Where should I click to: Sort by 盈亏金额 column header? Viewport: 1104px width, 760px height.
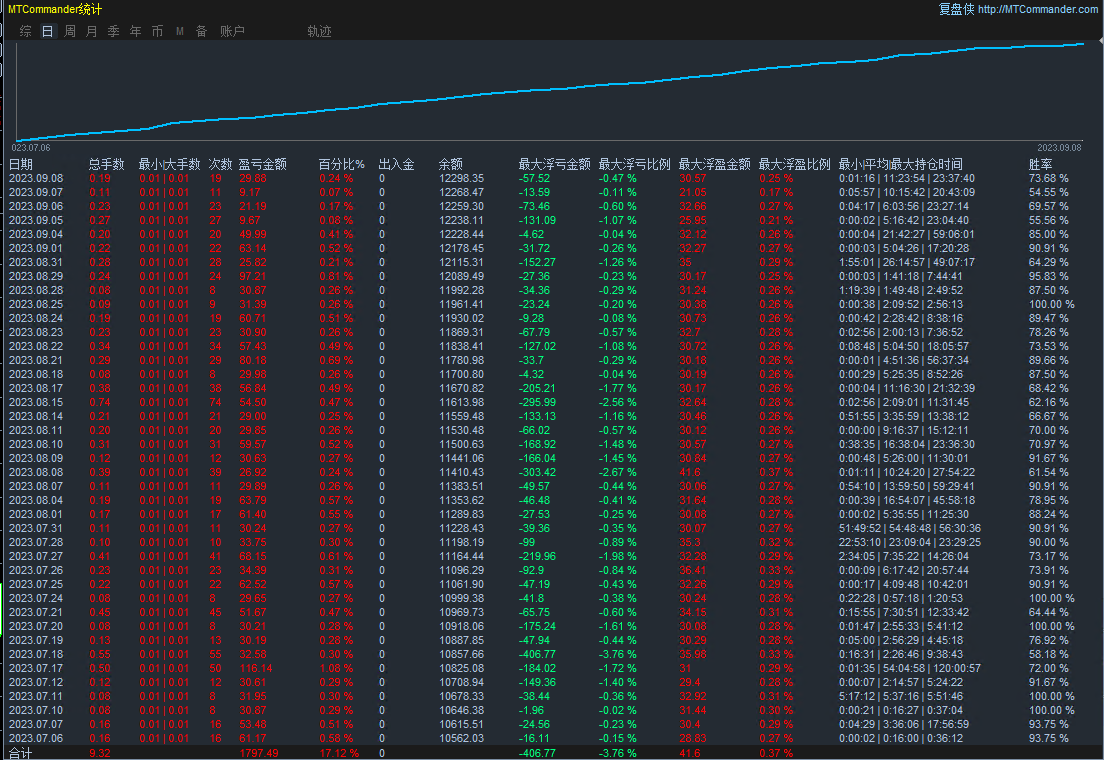click(x=263, y=164)
